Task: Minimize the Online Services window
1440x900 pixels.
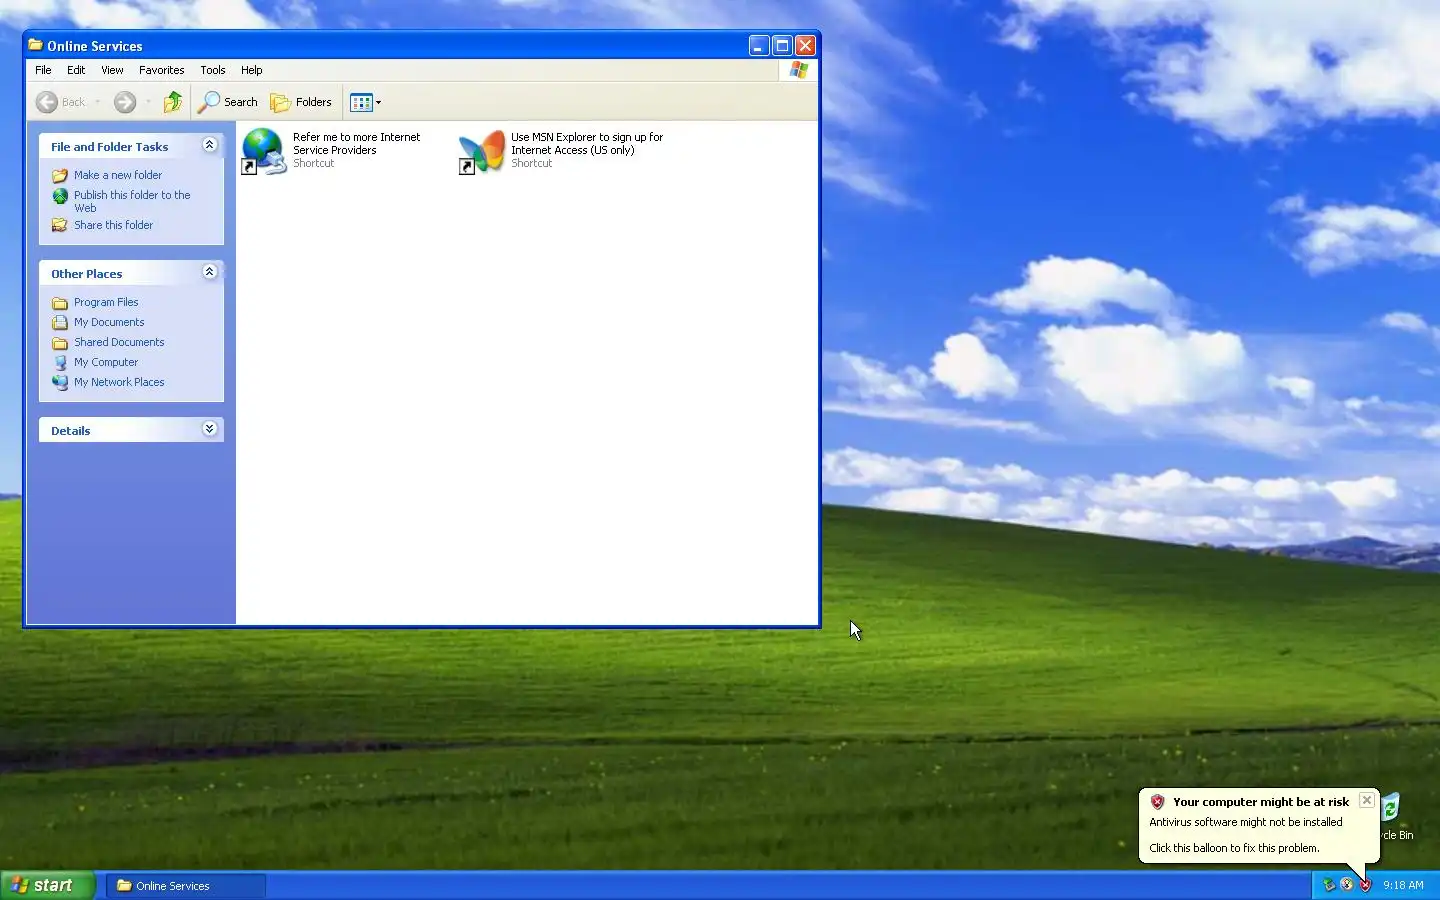Action: (x=759, y=45)
